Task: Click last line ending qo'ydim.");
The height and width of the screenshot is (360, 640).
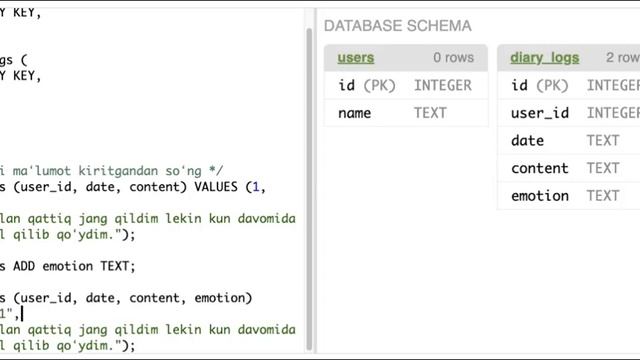Action: [x=67, y=346]
